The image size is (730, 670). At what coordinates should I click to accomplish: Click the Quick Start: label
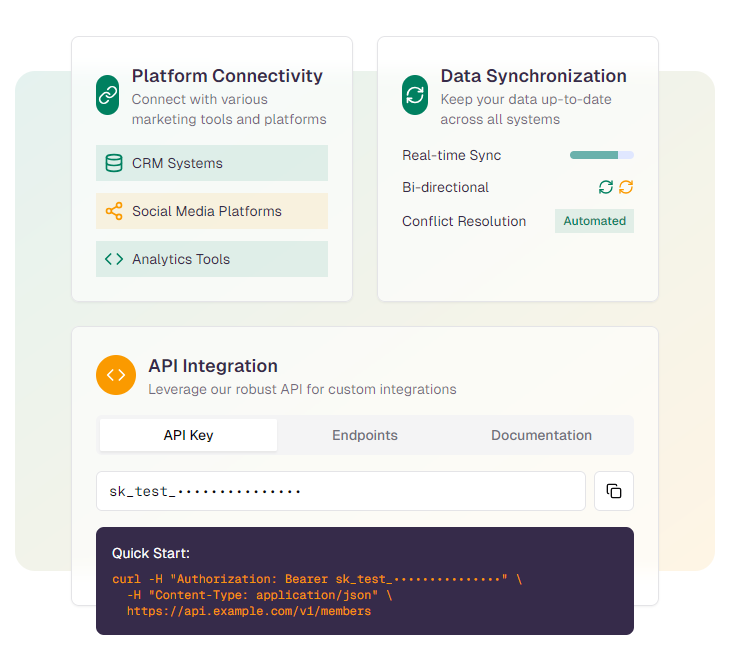pyautogui.click(x=151, y=553)
